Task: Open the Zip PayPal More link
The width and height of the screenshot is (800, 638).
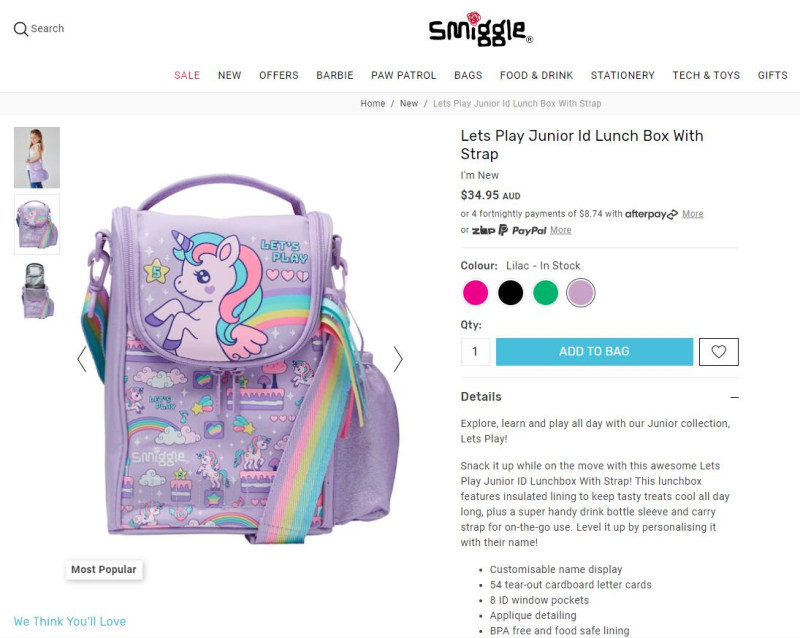Action: pyautogui.click(x=560, y=230)
